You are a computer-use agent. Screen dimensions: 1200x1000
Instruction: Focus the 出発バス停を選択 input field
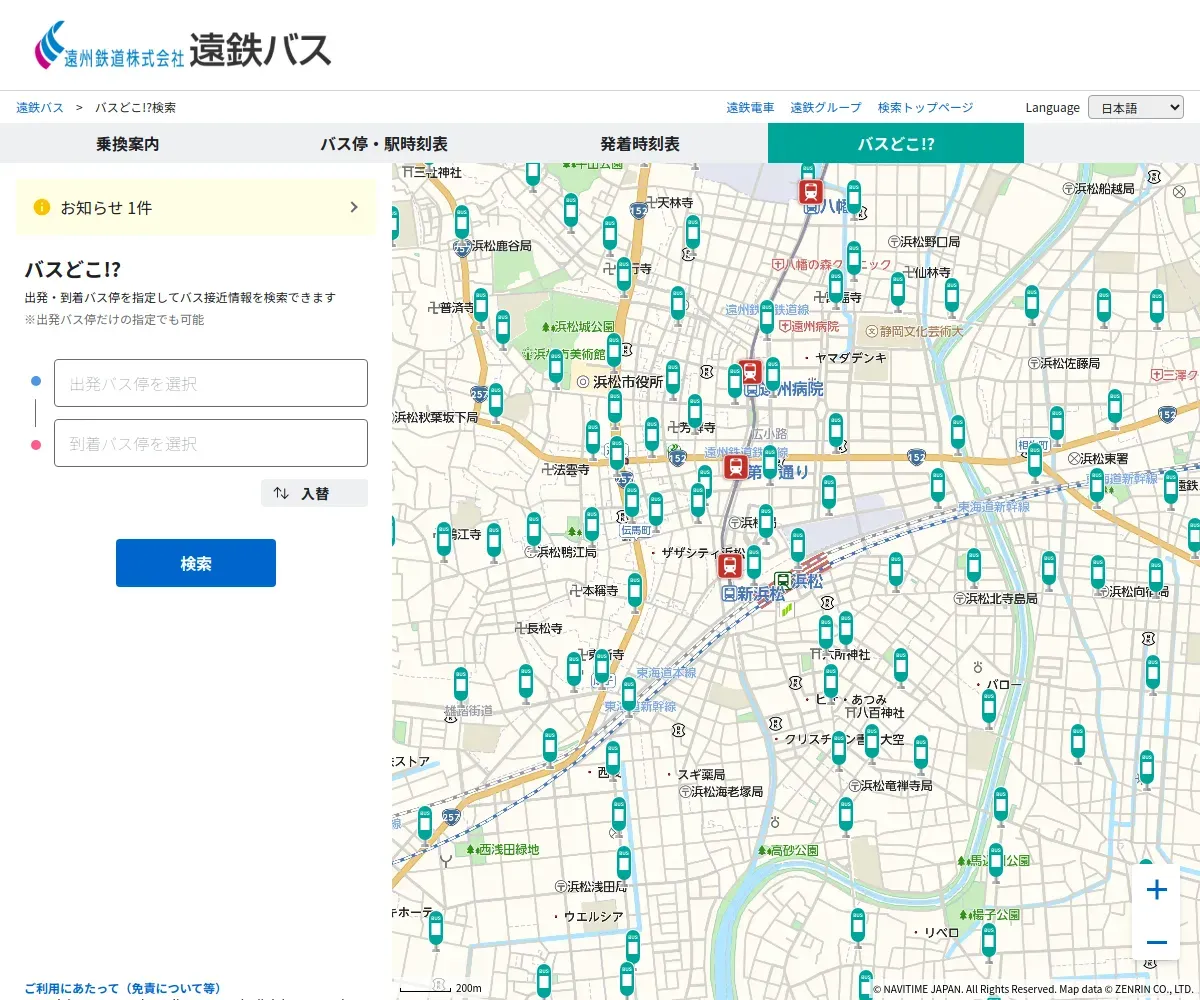tap(211, 383)
